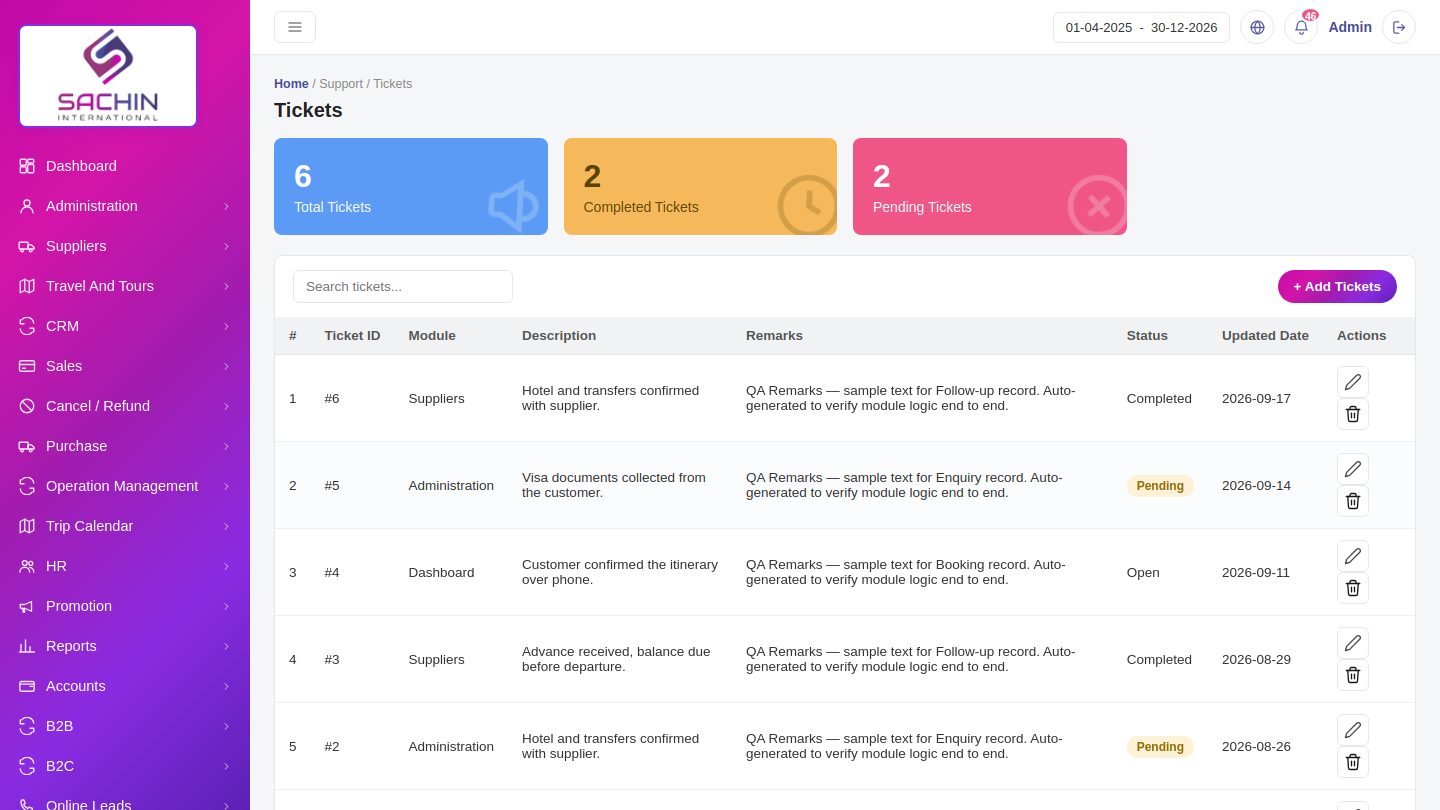Click the Add Tickets button

pos(1337,286)
